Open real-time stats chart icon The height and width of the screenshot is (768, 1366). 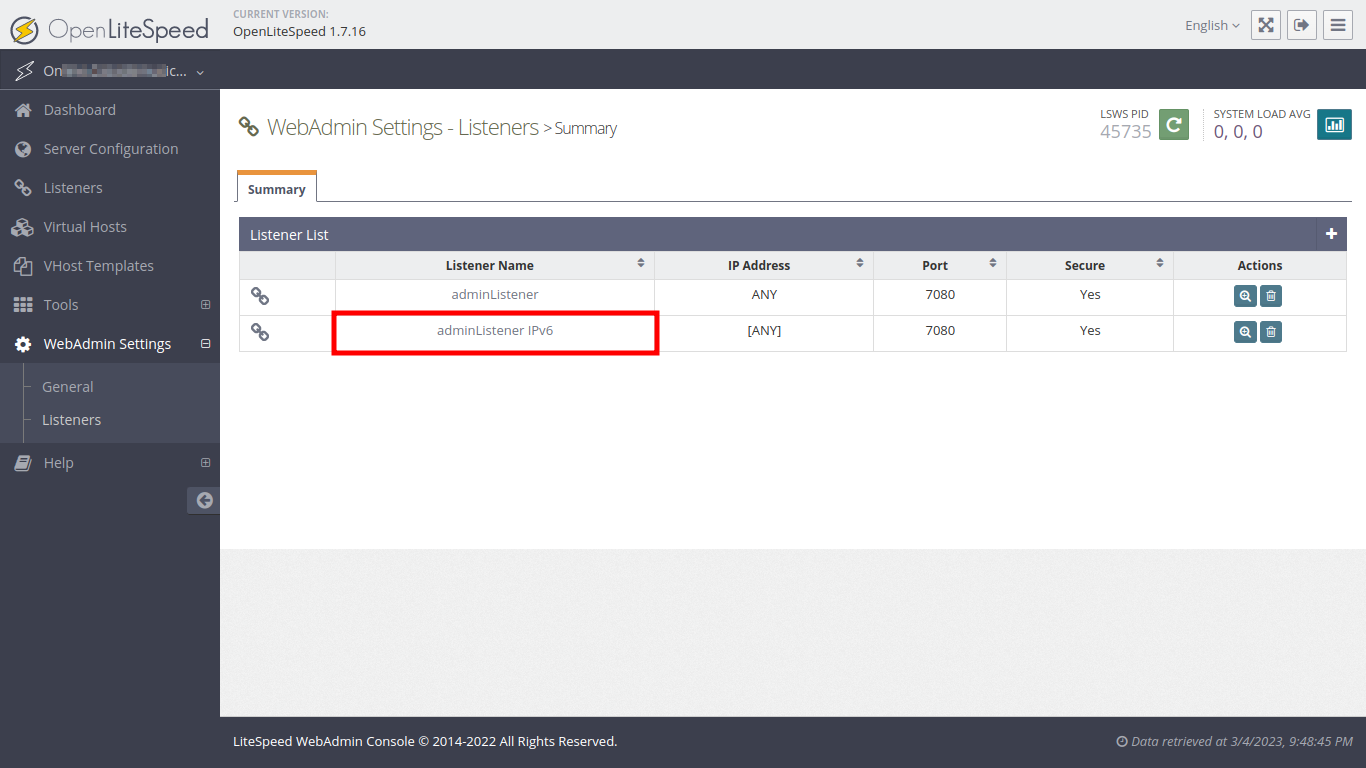[x=1334, y=125]
